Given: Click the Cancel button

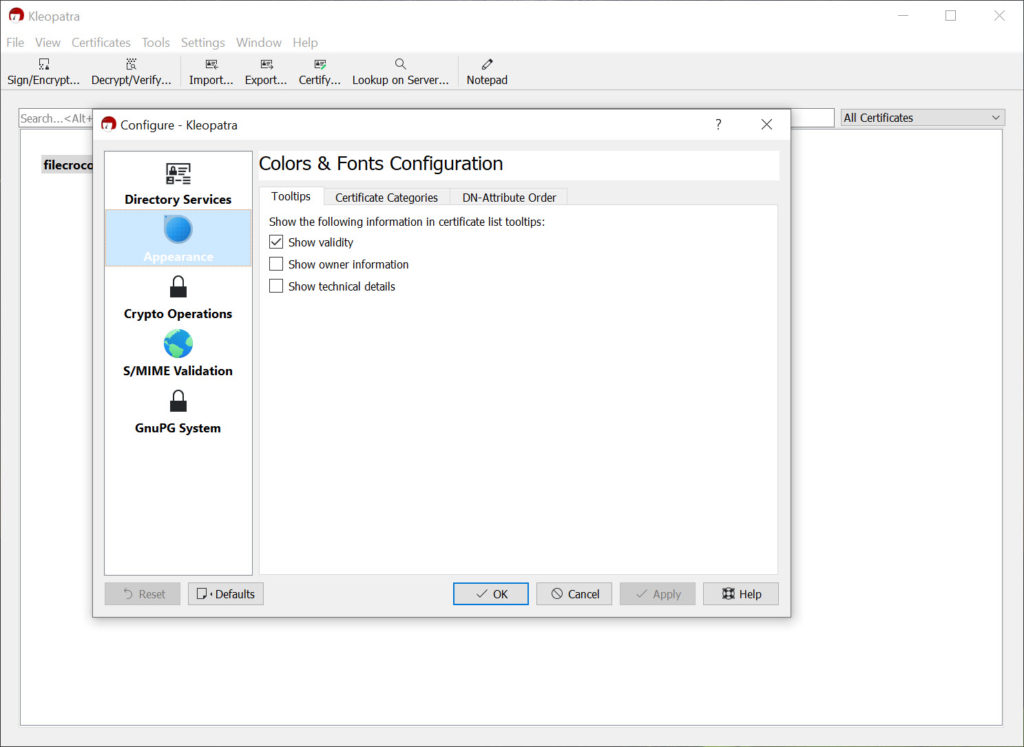Looking at the screenshot, I should (574, 594).
